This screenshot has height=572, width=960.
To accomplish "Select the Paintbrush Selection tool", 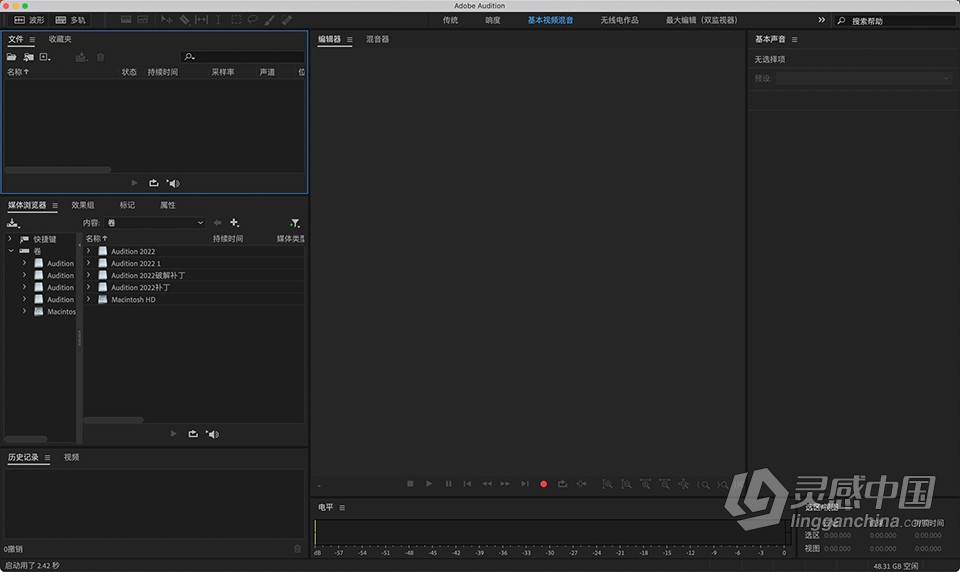I will pyautogui.click(x=269, y=20).
